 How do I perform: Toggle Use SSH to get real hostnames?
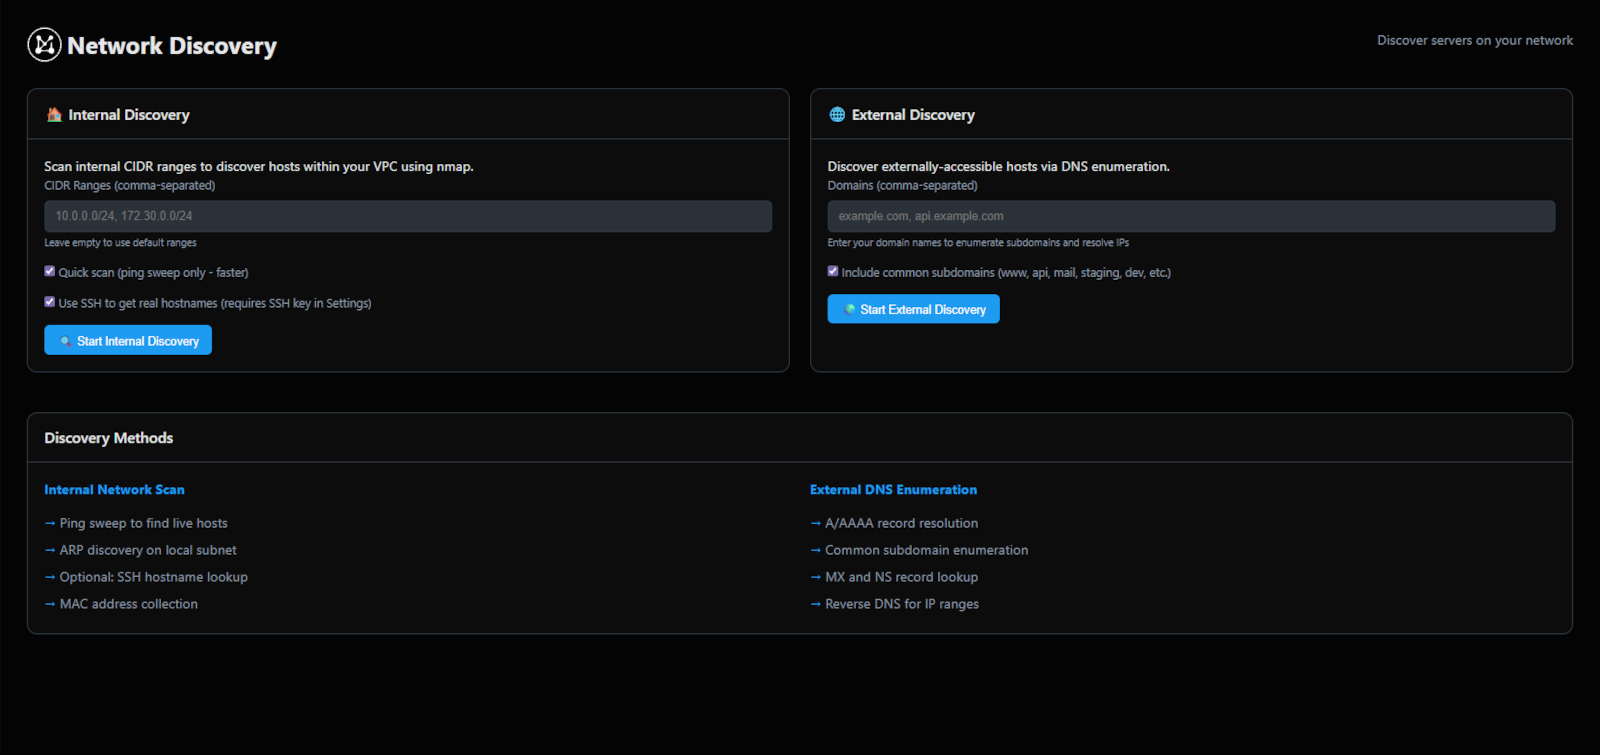(50, 302)
